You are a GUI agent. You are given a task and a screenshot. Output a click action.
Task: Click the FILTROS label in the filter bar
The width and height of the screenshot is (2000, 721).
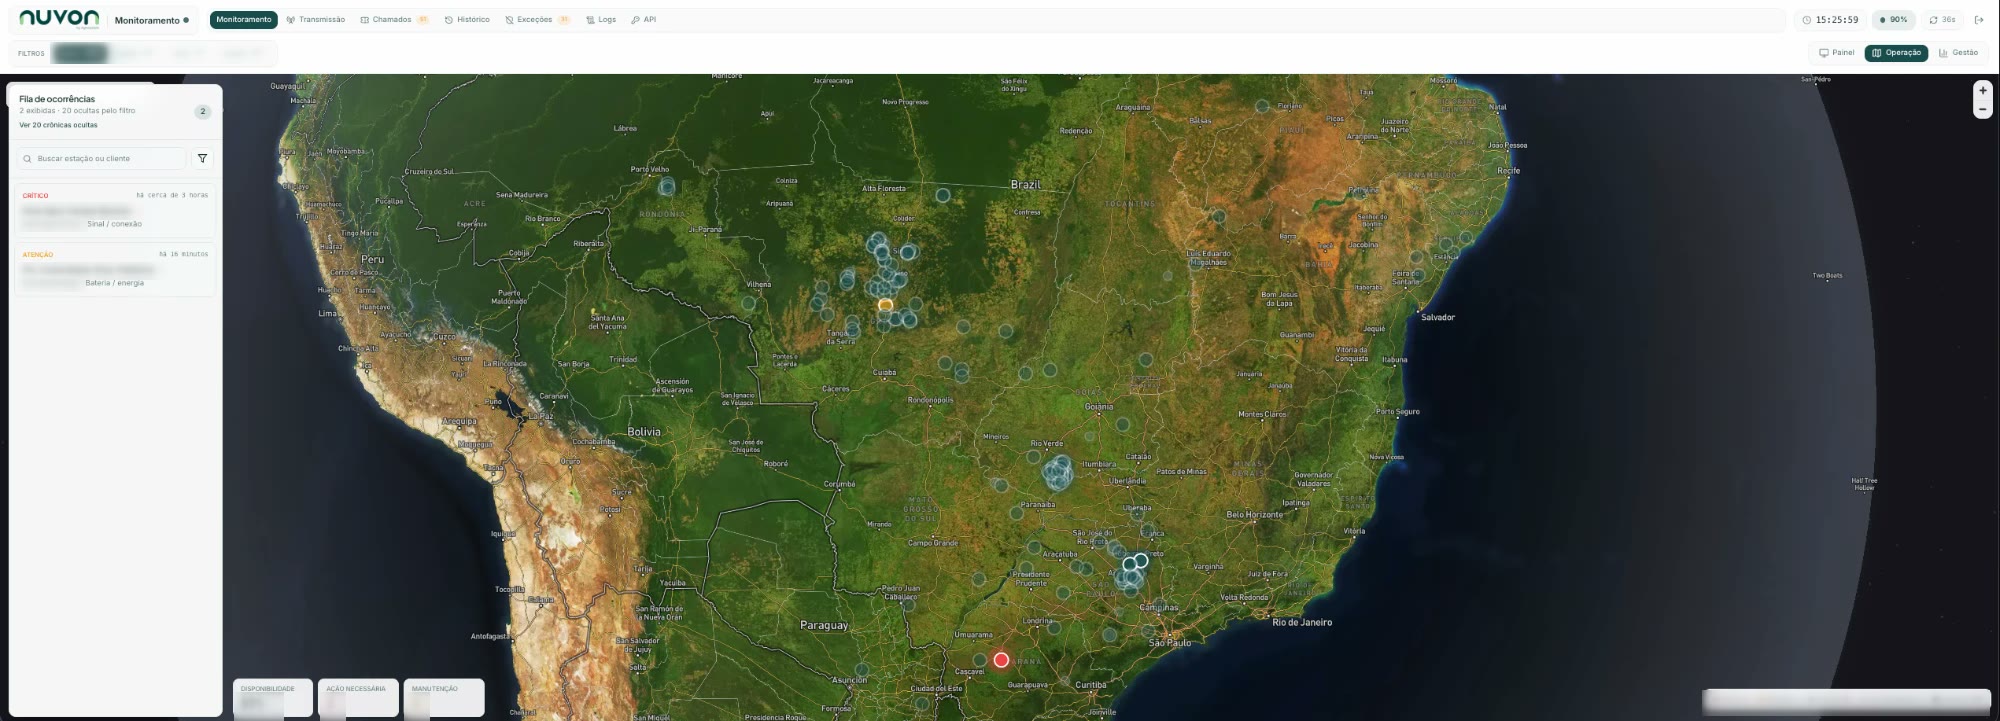pos(31,54)
